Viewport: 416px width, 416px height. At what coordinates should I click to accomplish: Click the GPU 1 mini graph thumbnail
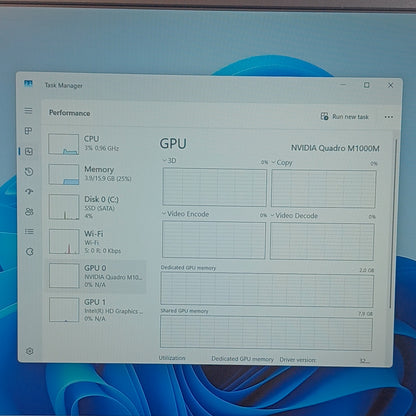[x=64, y=310]
